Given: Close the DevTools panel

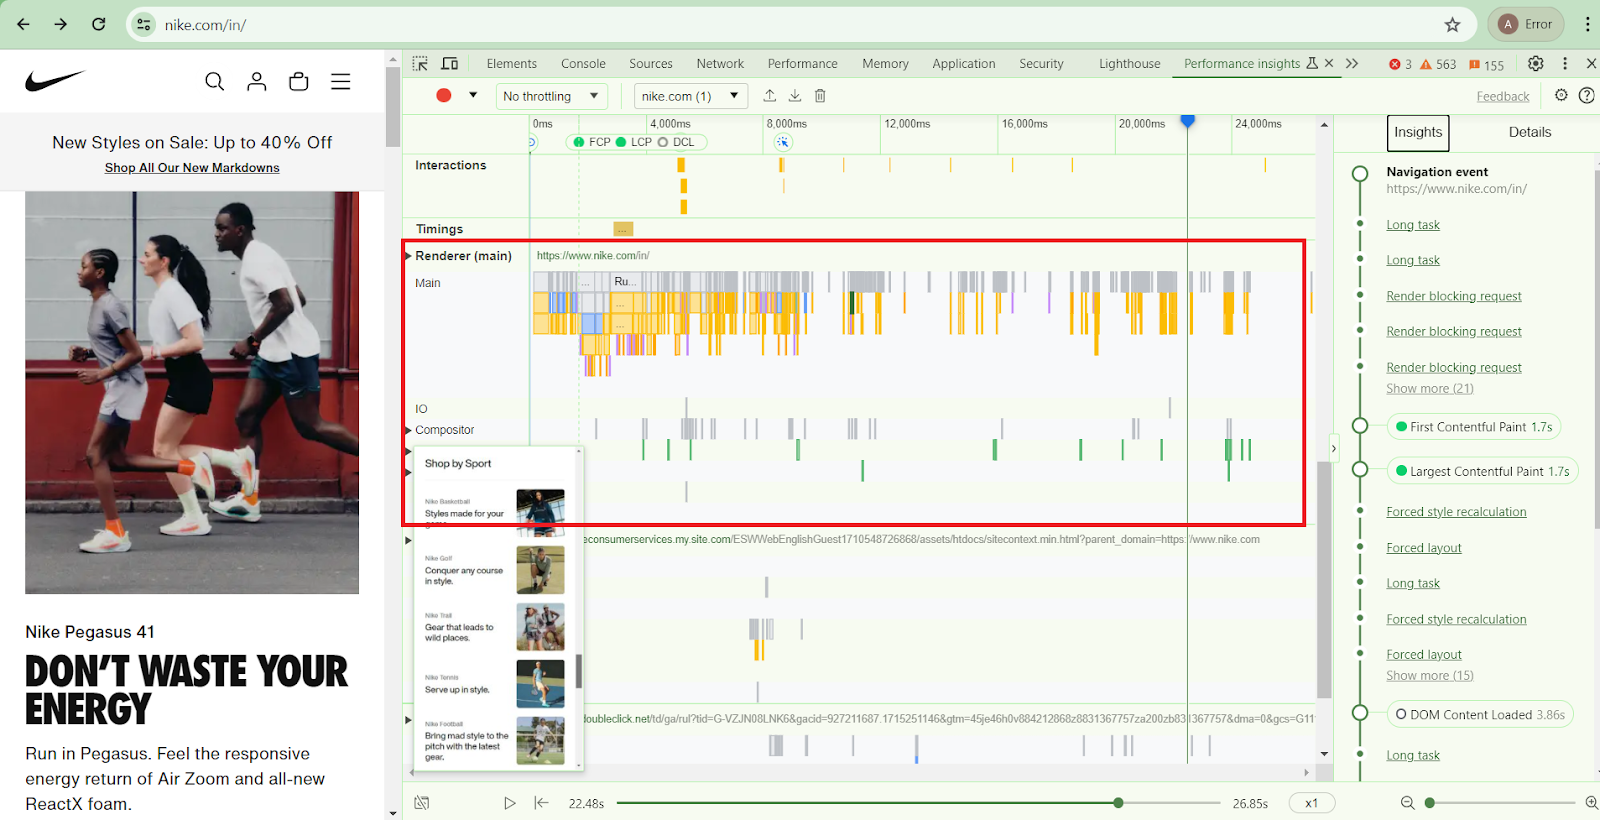Looking at the screenshot, I should pyautogui.click(x=1591, y=63).
